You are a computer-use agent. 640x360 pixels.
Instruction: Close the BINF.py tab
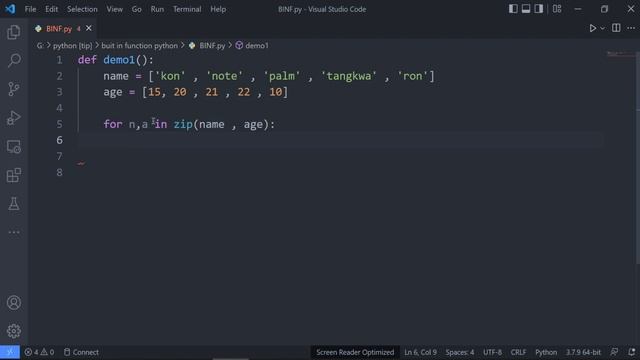coord(89,29)
